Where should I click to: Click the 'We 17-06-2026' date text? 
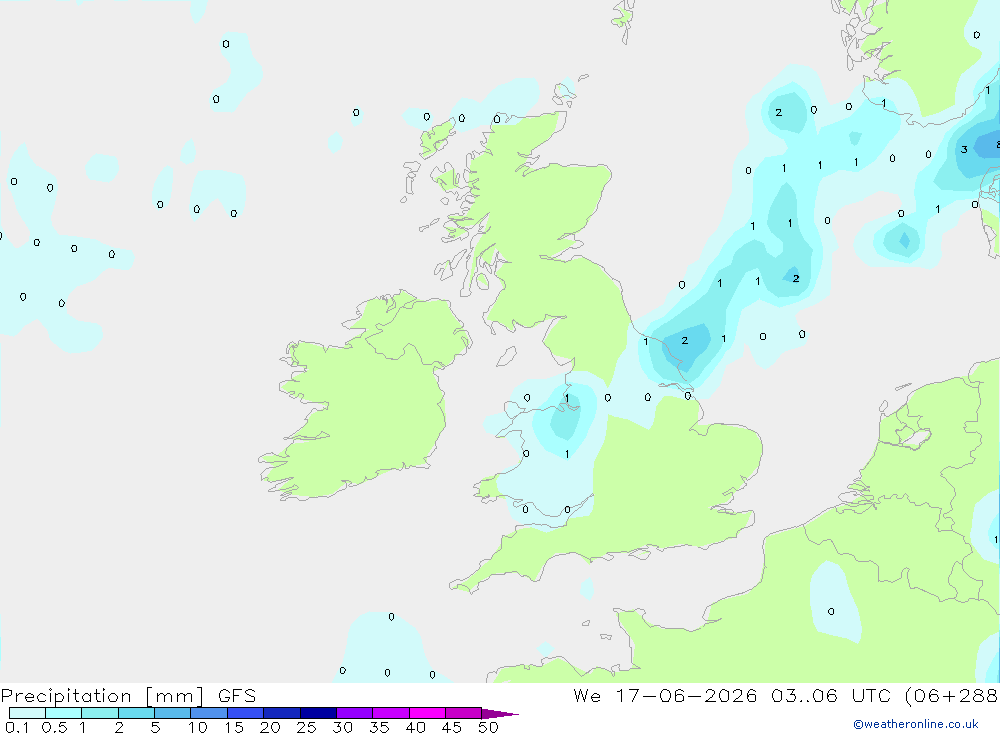[665, 696]
